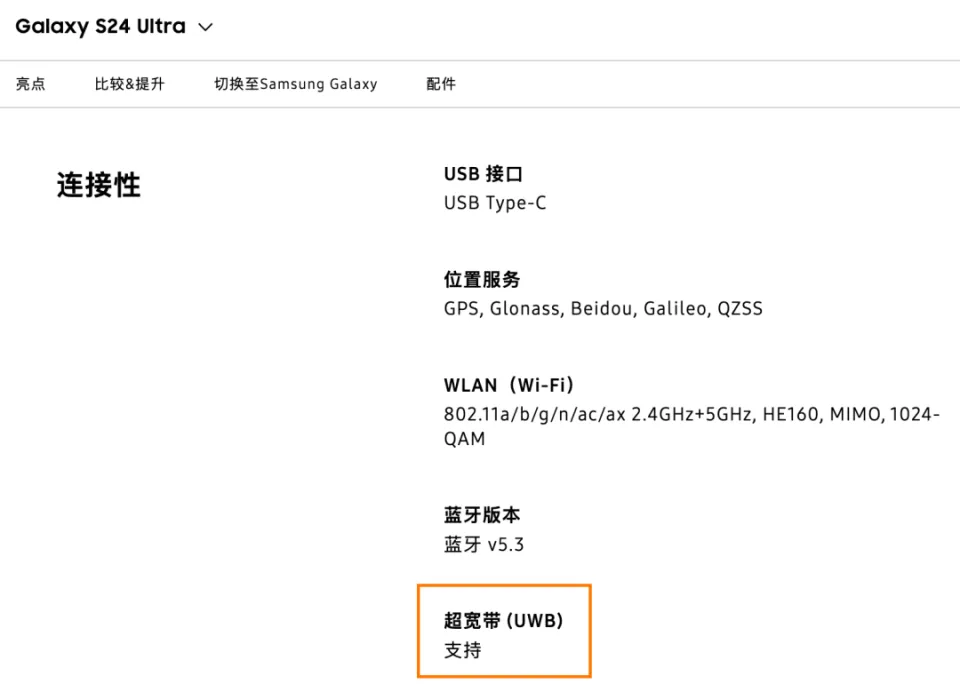Click the USB Type-C value text

[495, 203]
